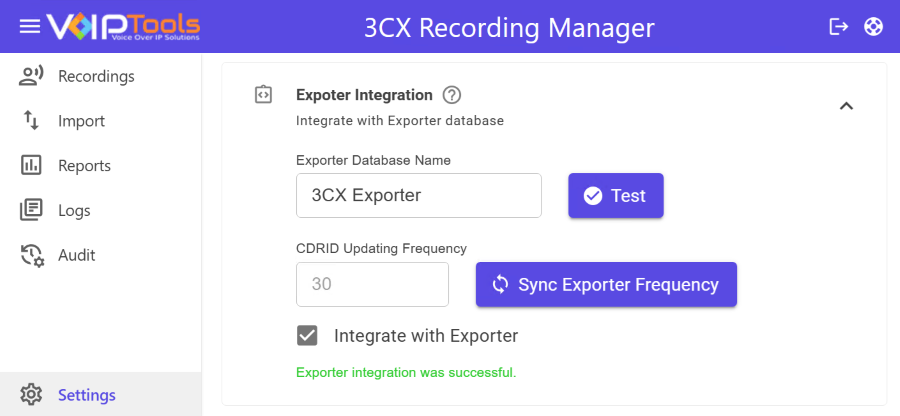Click the Reports chart icon
The image size is (900, 416).
click(31, 166)
